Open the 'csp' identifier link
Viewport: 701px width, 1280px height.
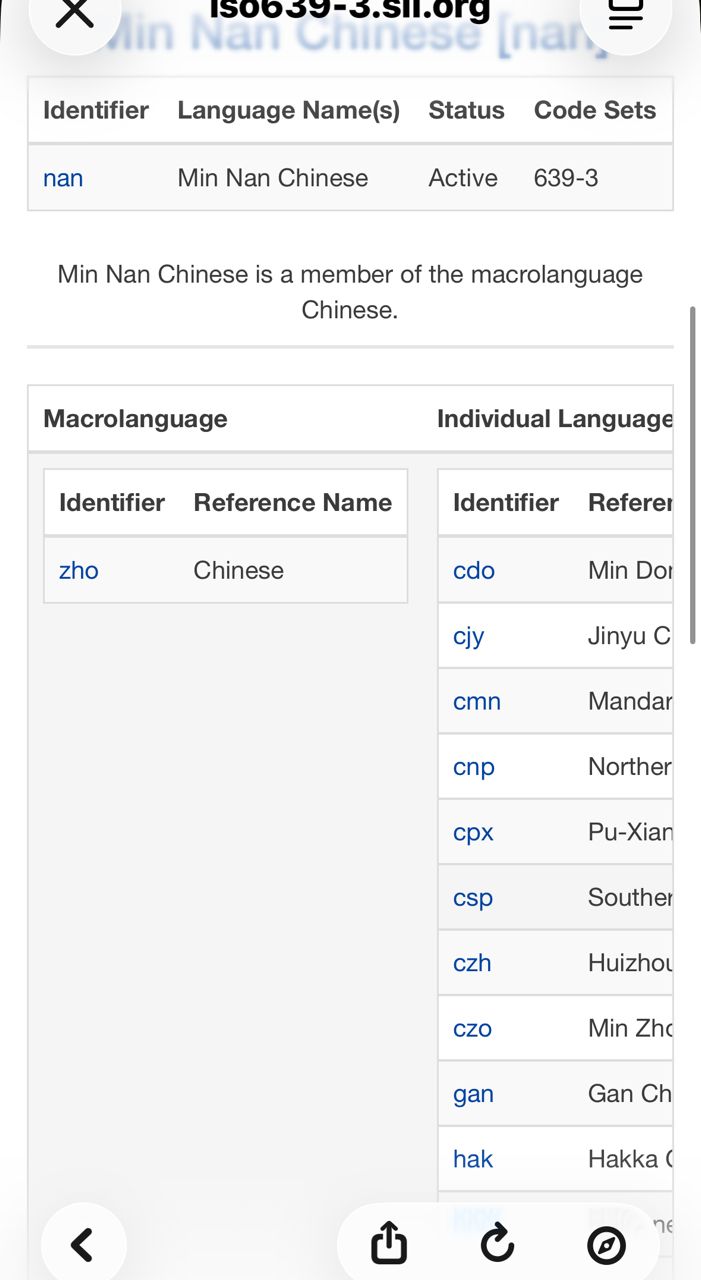point(473,897)
